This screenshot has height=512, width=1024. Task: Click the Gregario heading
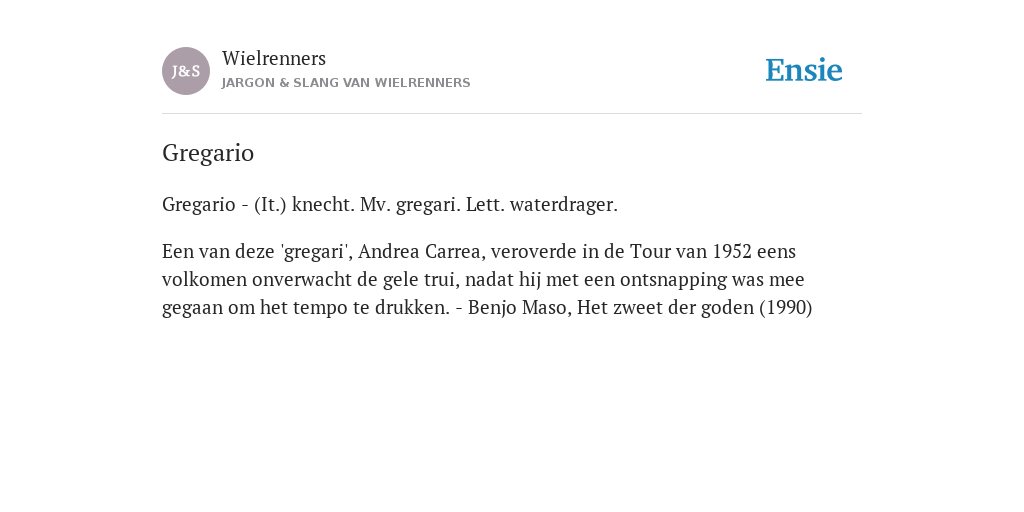(208, 153)
